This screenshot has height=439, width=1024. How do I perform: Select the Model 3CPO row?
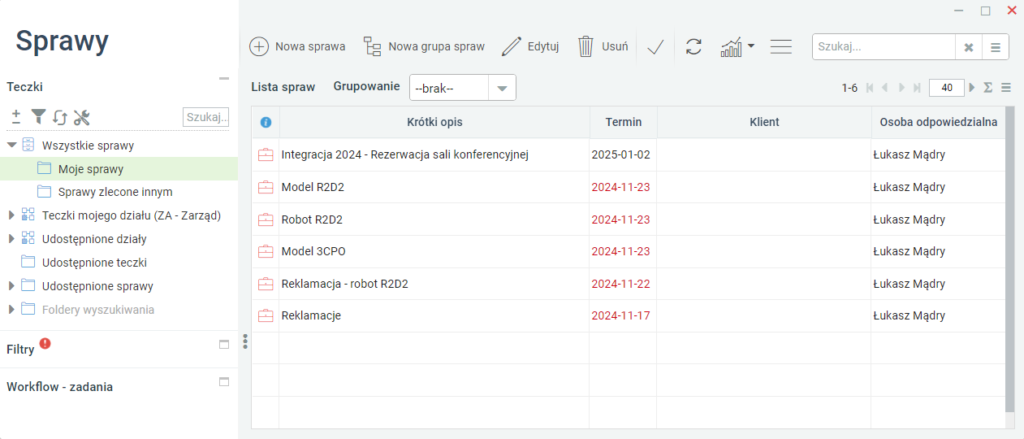coord(629,252)
